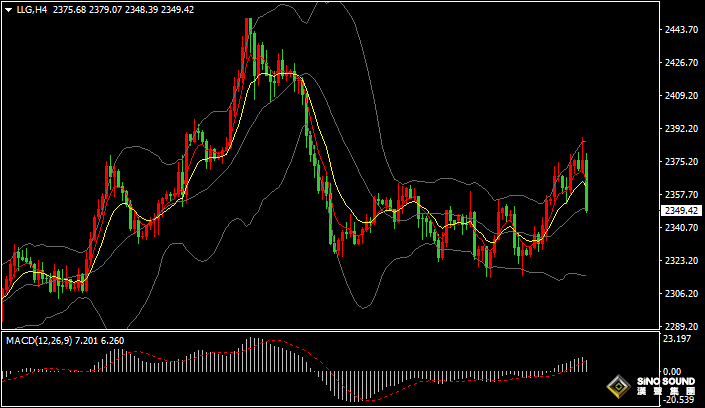Click the 2443.70 price axis label

681,30
